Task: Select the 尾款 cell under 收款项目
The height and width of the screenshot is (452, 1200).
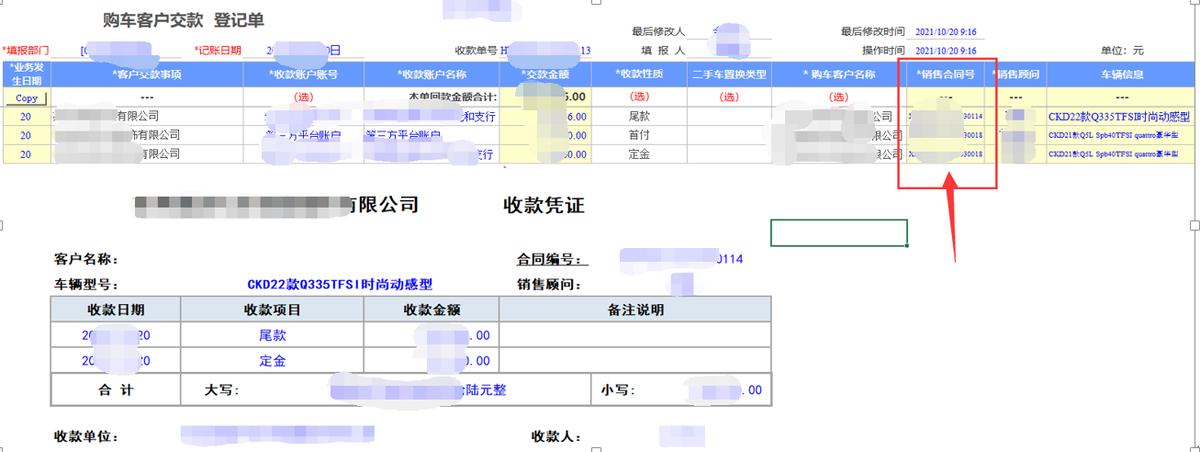Action: (x=272, y=335)
